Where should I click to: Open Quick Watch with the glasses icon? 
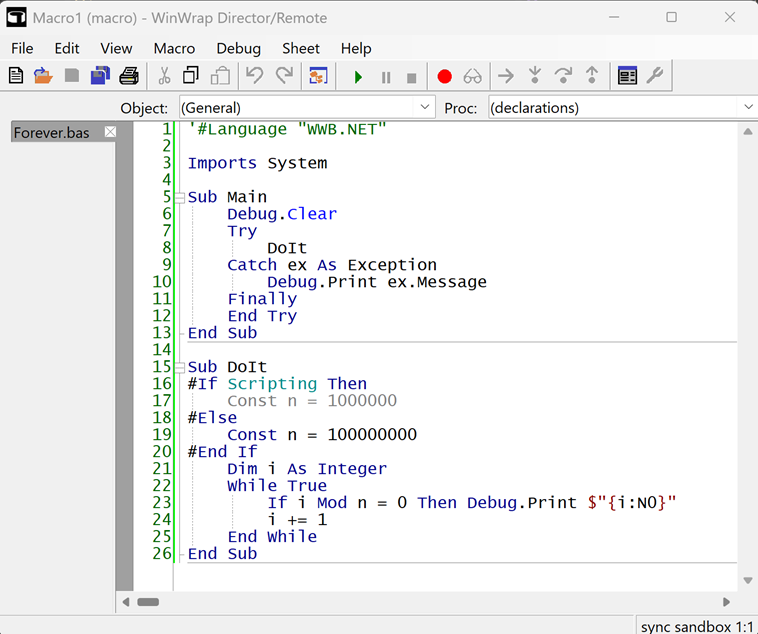pos(472,76)
